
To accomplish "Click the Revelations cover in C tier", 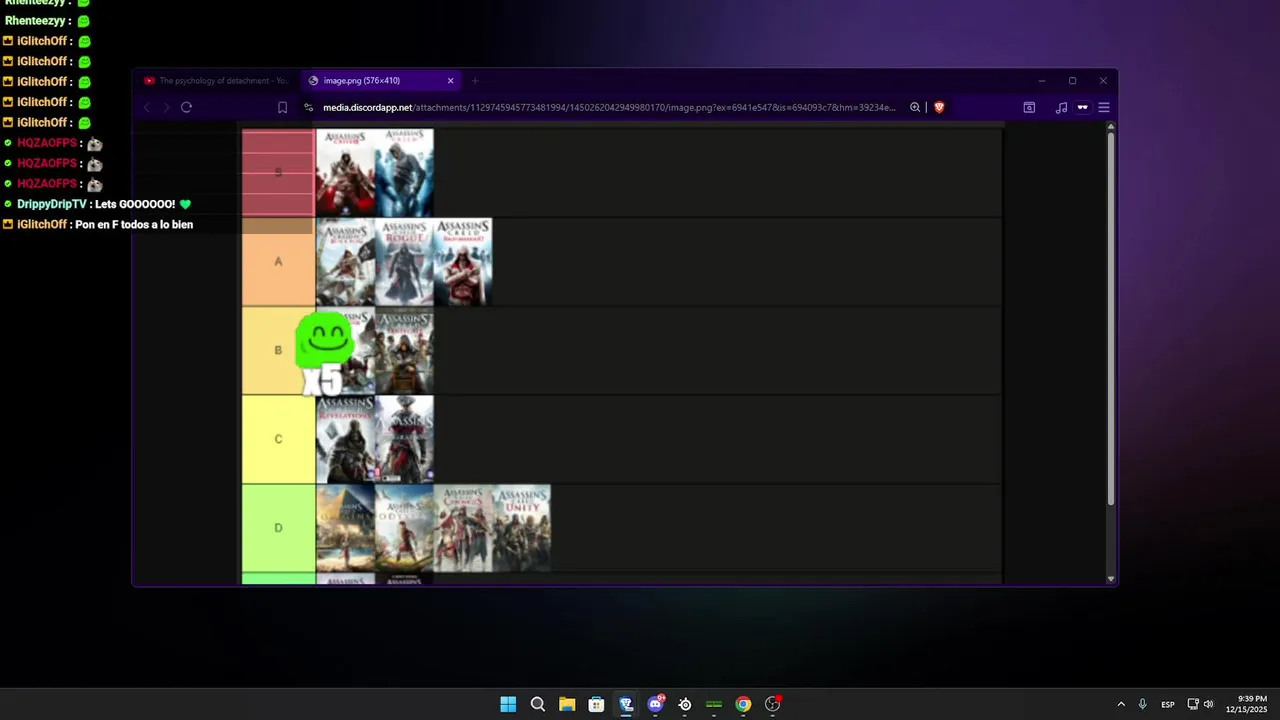I will pyautogui.click(x=345, y=440).
